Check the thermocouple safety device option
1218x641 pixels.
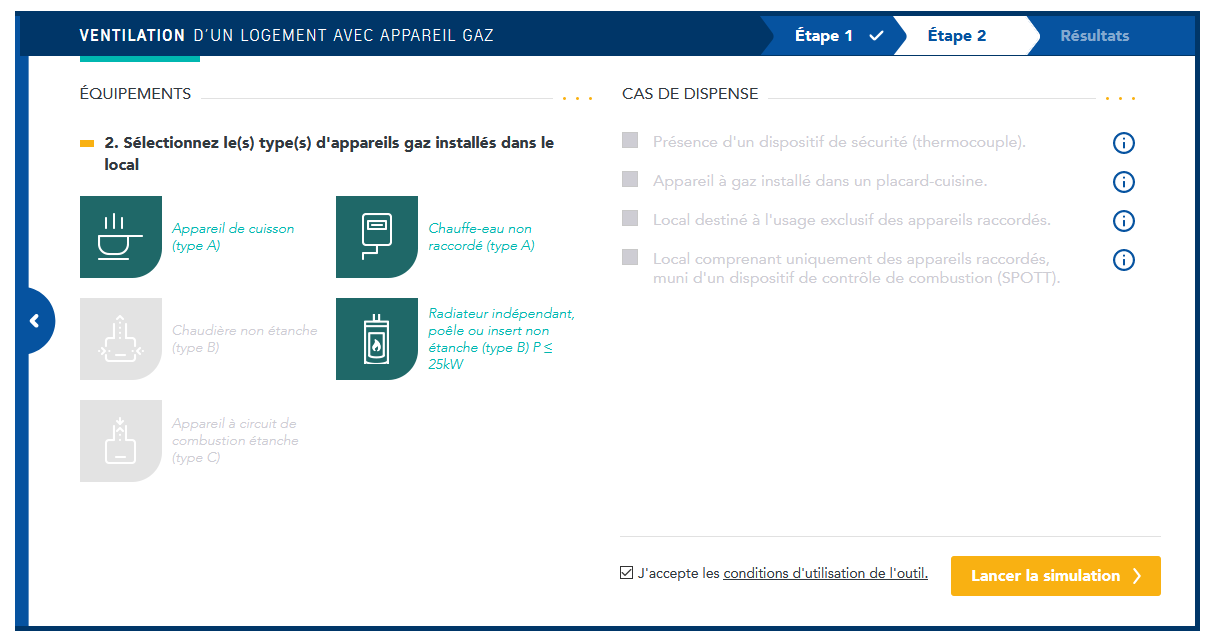point(630,141)
